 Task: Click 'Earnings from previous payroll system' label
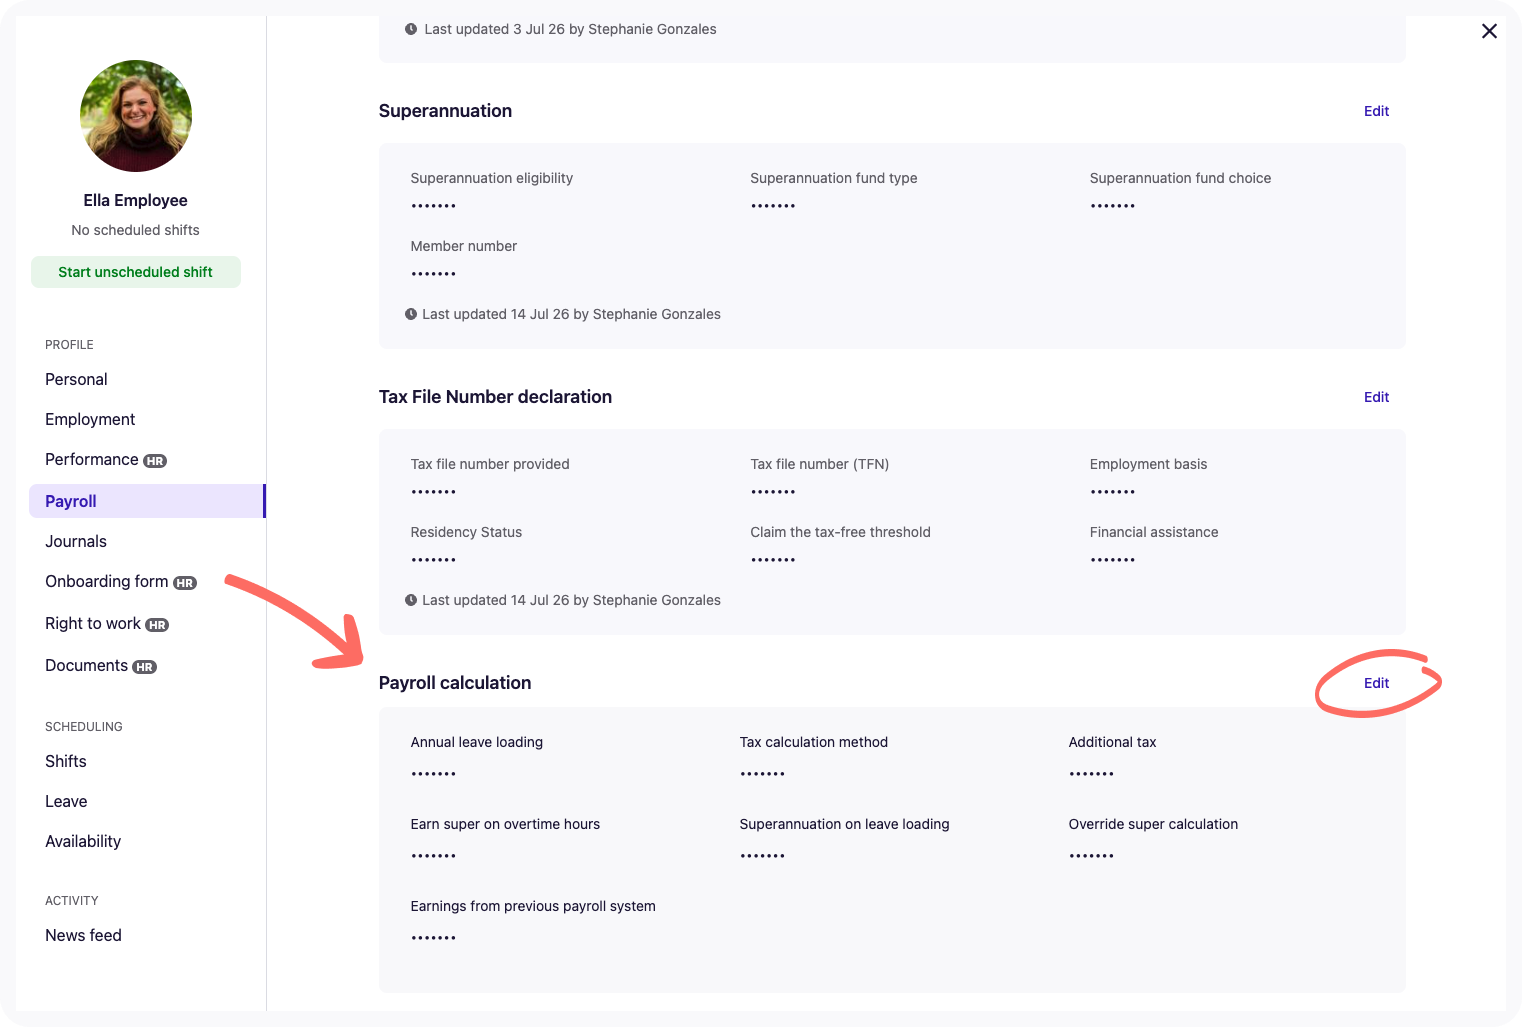(x=533, y=906)
